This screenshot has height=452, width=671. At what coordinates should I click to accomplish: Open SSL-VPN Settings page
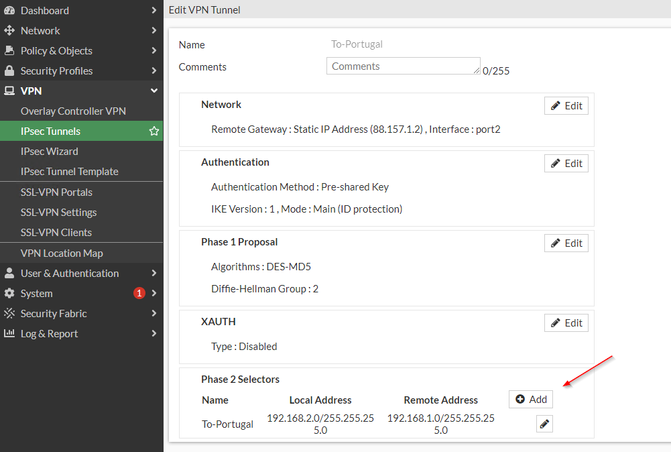tap(58, 212)
